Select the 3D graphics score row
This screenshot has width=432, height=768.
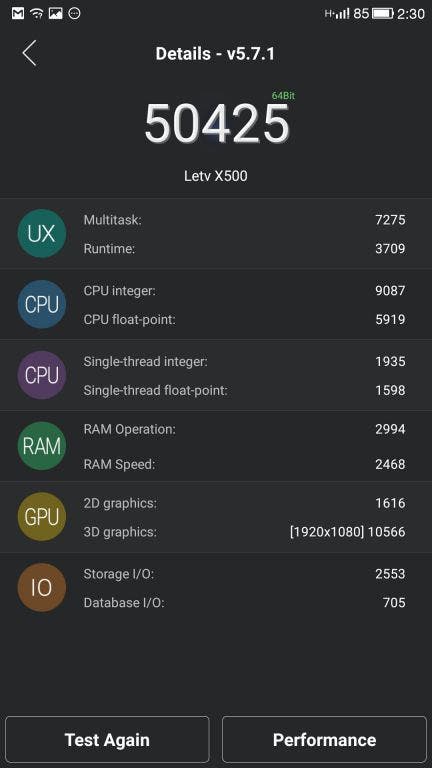click(x=244, y=531)
